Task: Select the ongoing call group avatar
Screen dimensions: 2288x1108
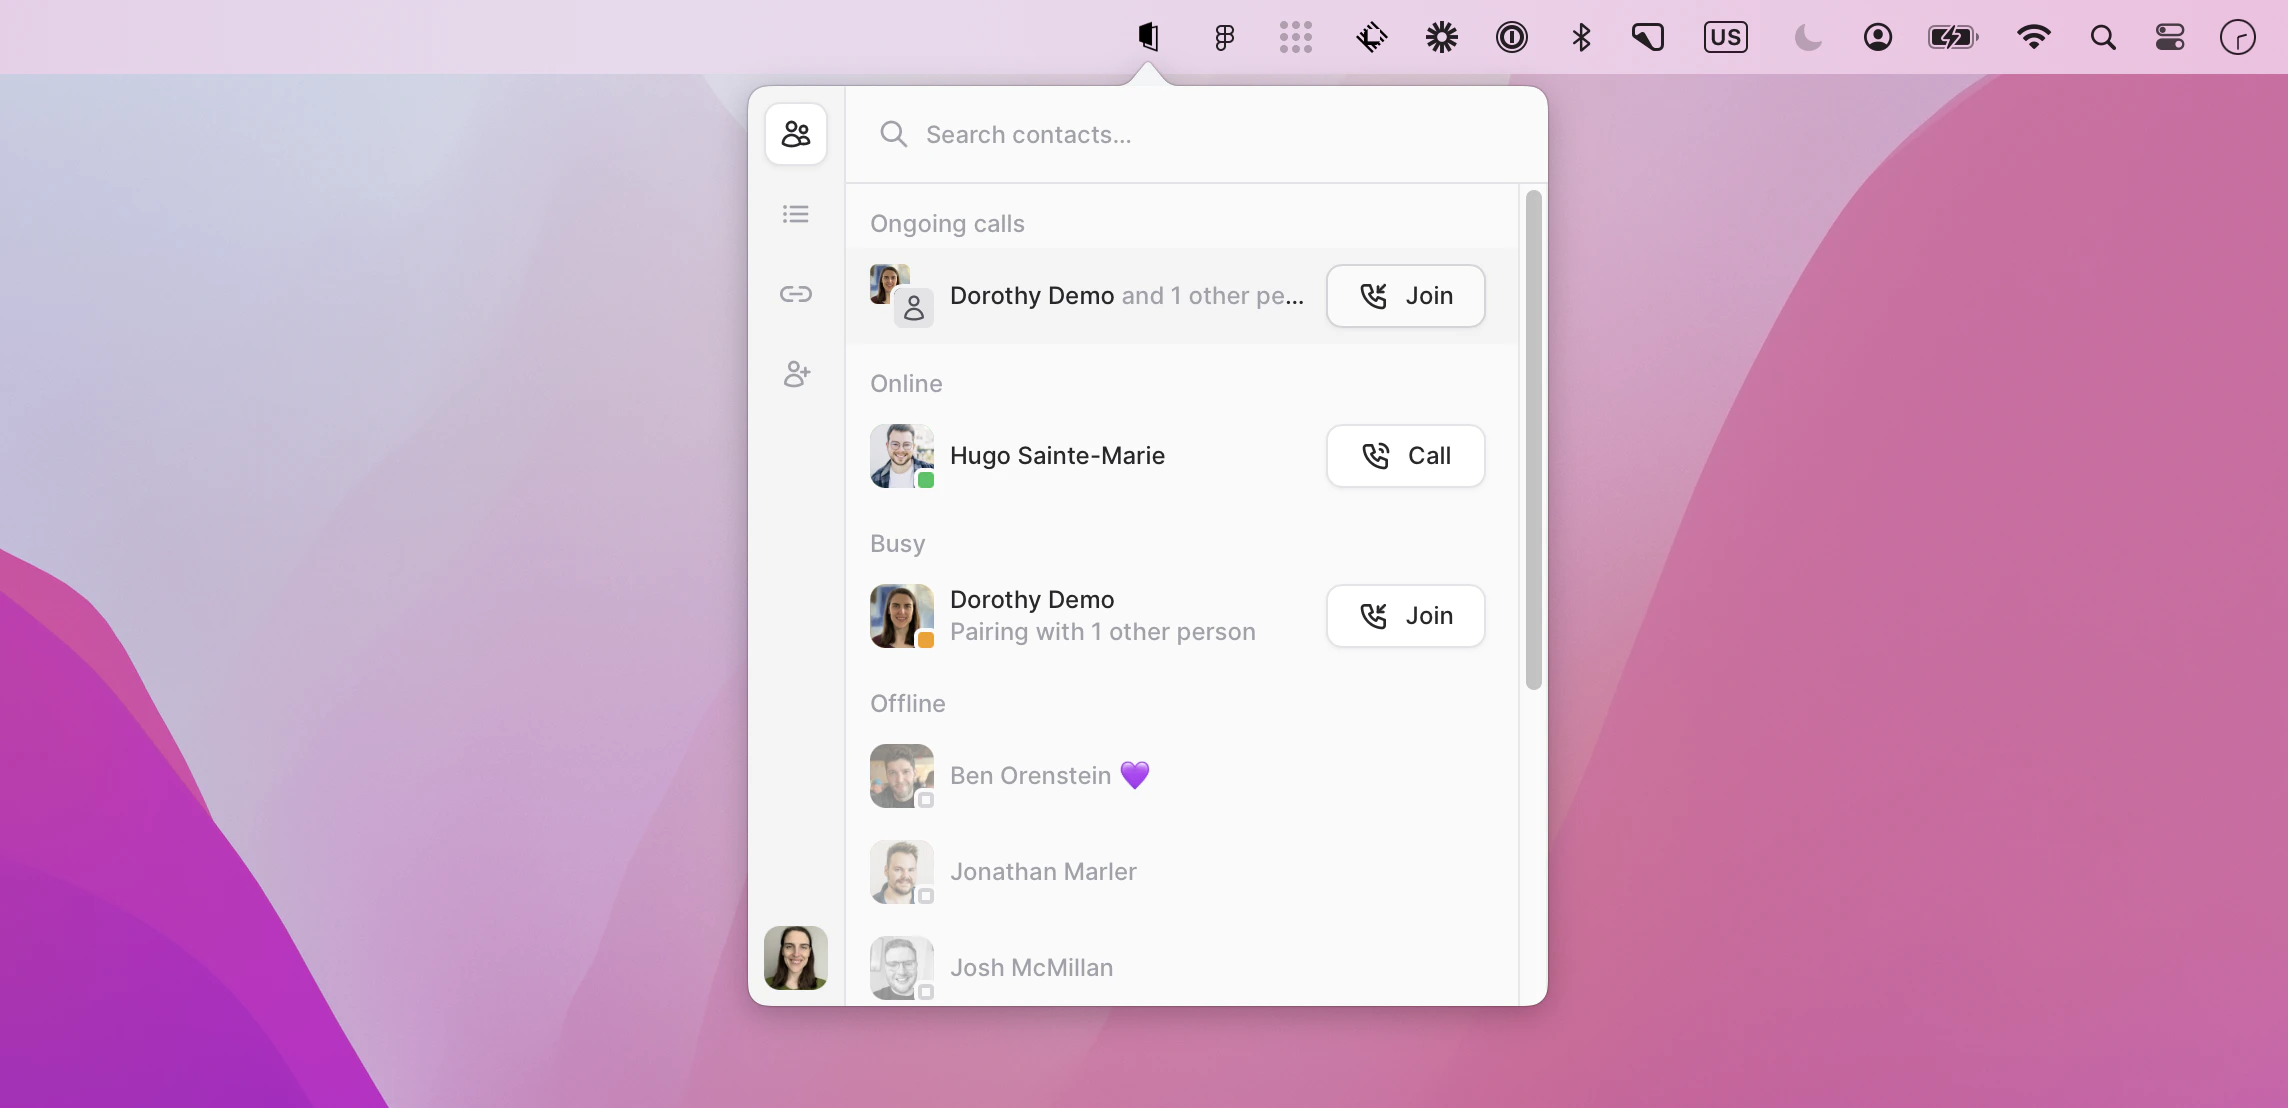Action: (902, 296)
